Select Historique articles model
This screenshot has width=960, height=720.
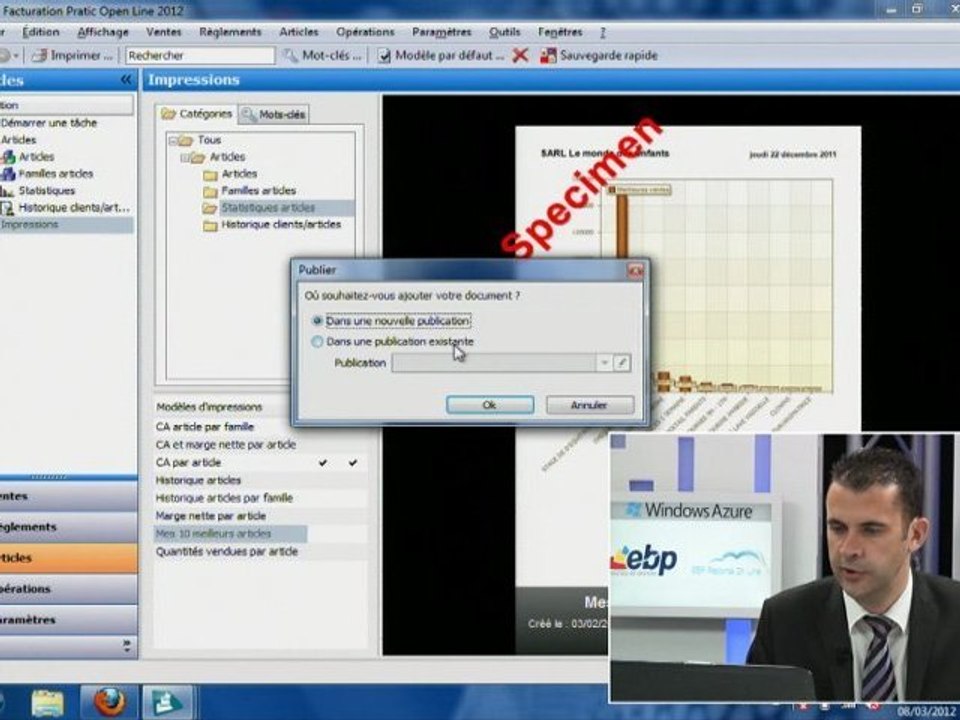[x=198, y=480]
